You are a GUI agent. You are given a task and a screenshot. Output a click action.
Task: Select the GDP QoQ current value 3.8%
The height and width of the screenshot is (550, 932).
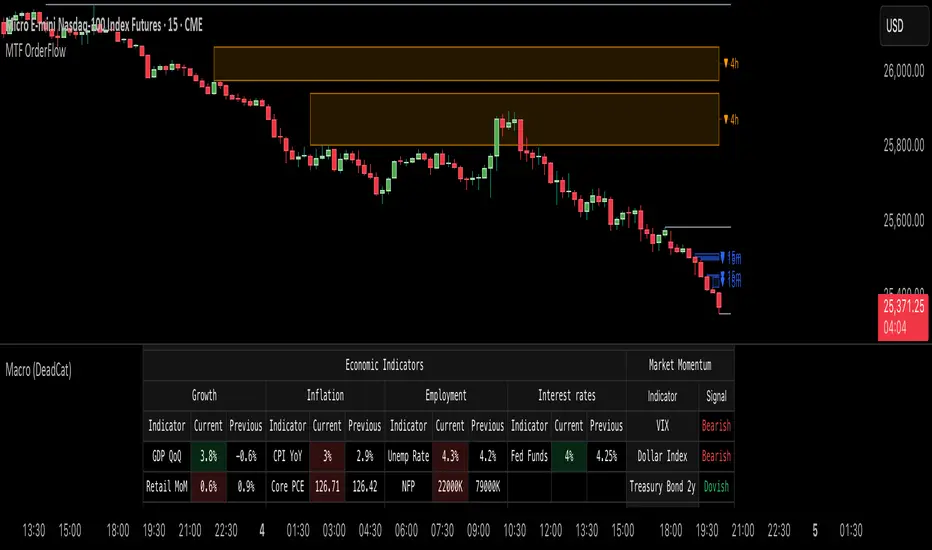pos(208,456)
